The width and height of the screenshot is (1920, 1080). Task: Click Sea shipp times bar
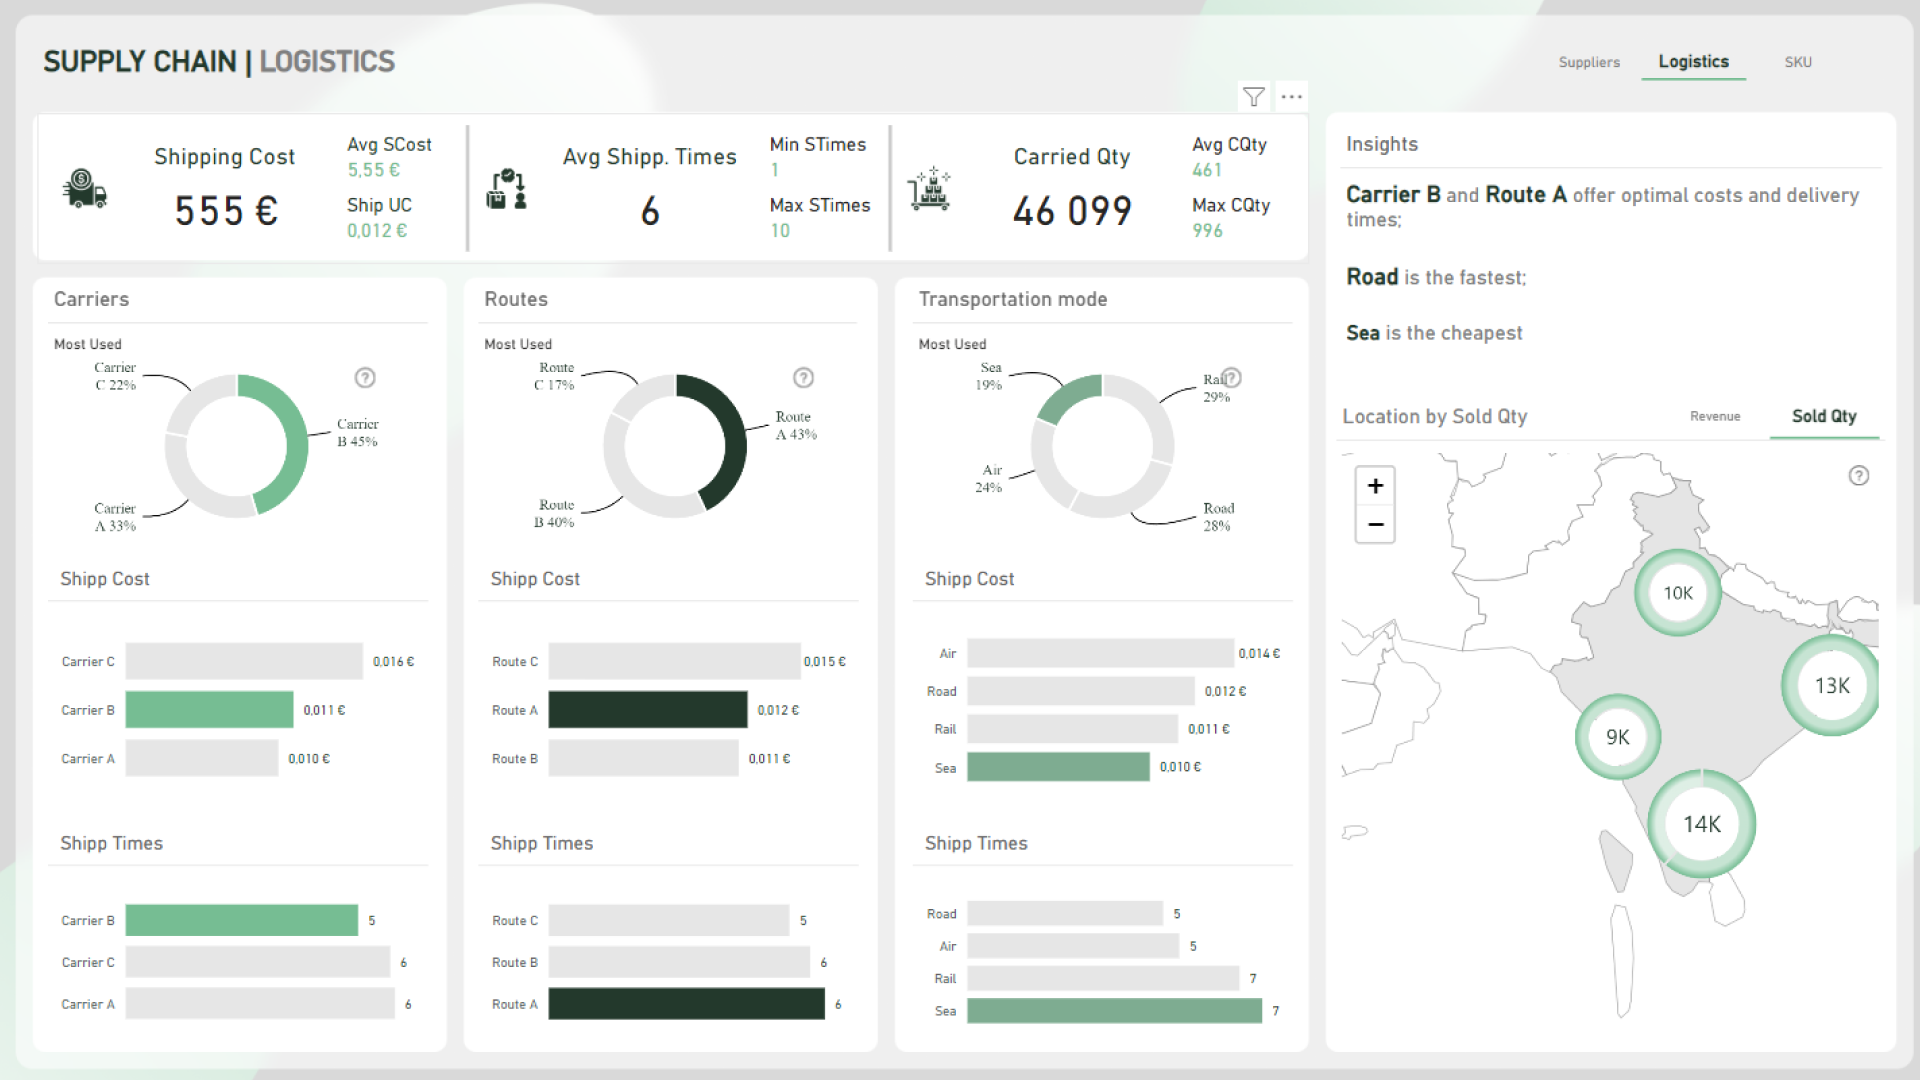coord(1114,1011)
